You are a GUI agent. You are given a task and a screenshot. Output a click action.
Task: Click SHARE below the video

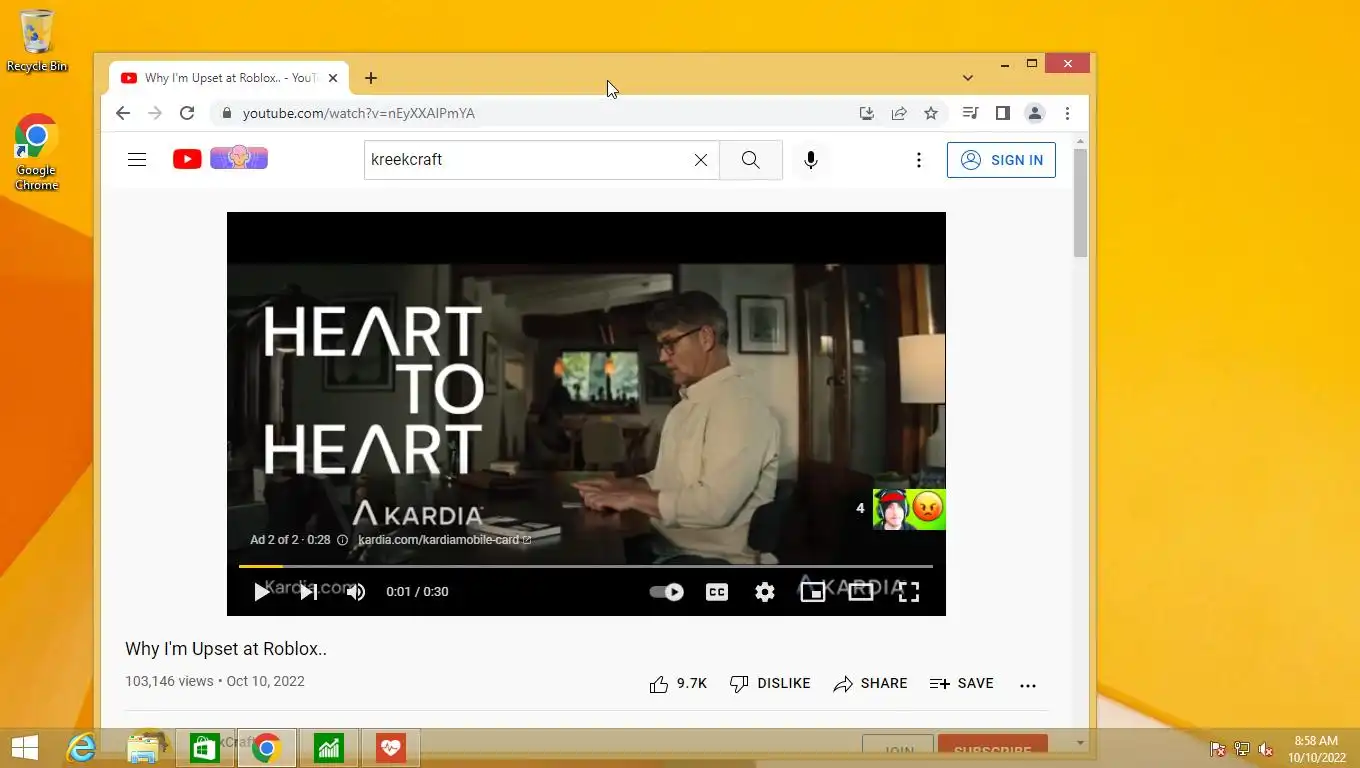click(870, 684)
